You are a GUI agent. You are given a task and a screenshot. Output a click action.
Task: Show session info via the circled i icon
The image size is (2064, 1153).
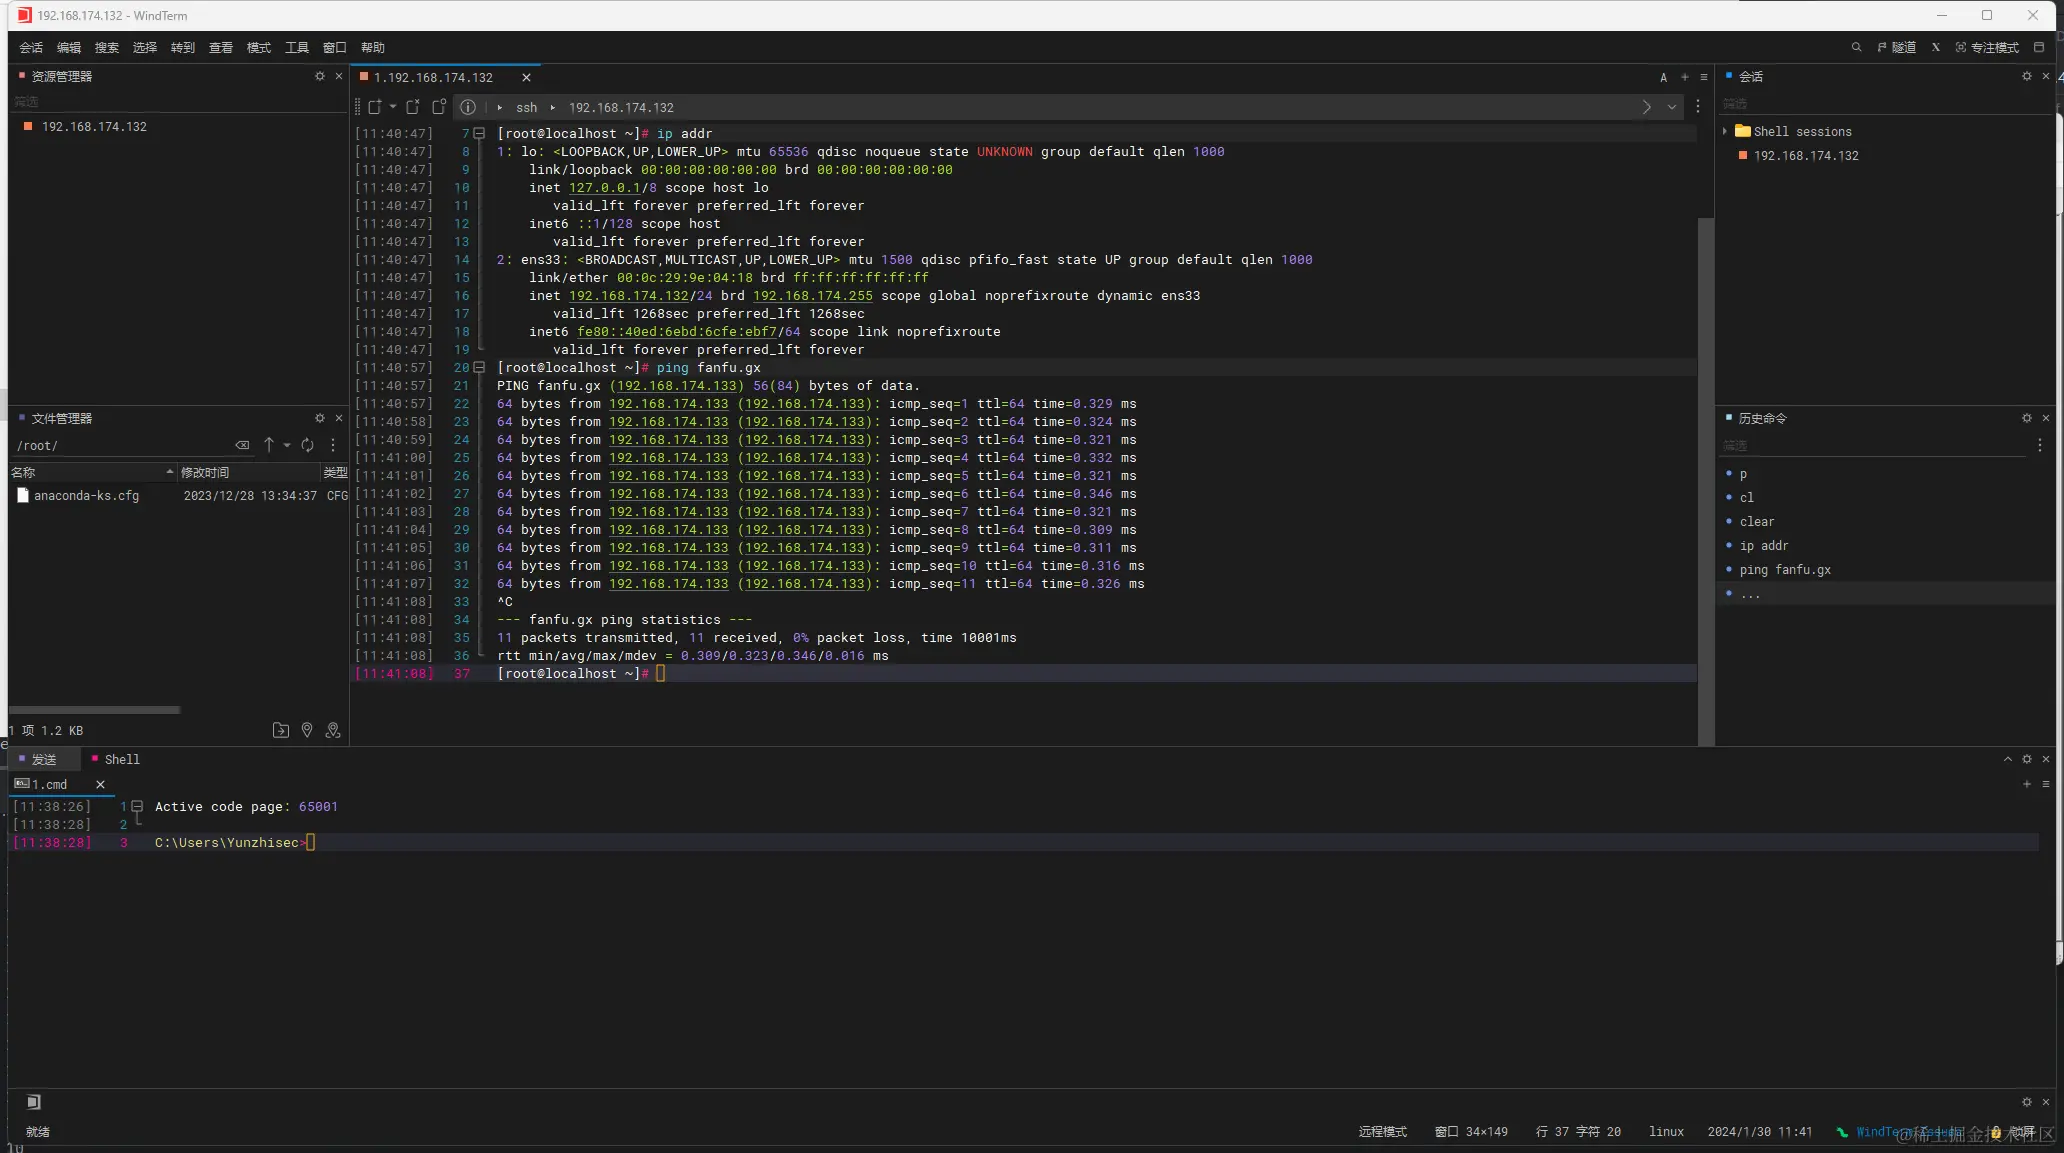(468, 107)
